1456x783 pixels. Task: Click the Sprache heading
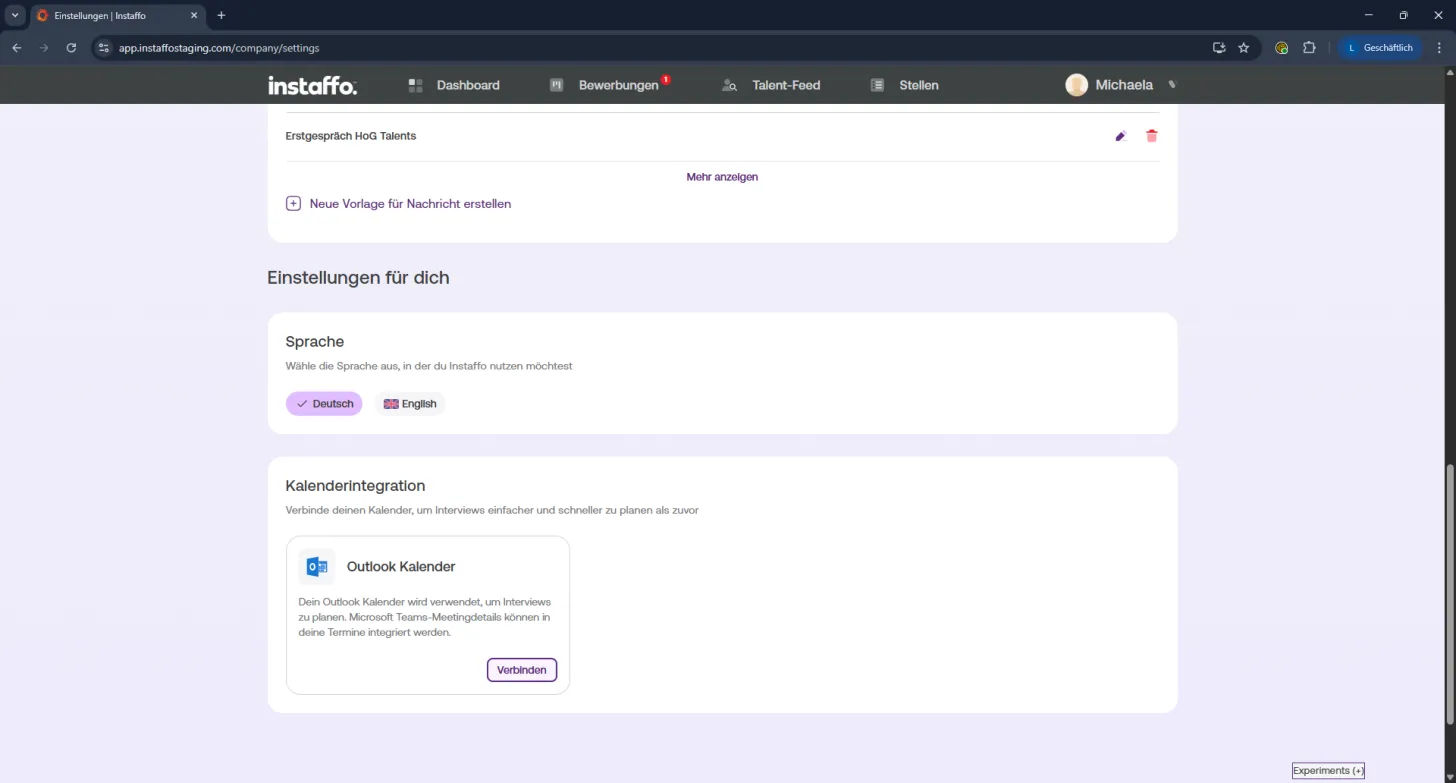tap(315, 342)
